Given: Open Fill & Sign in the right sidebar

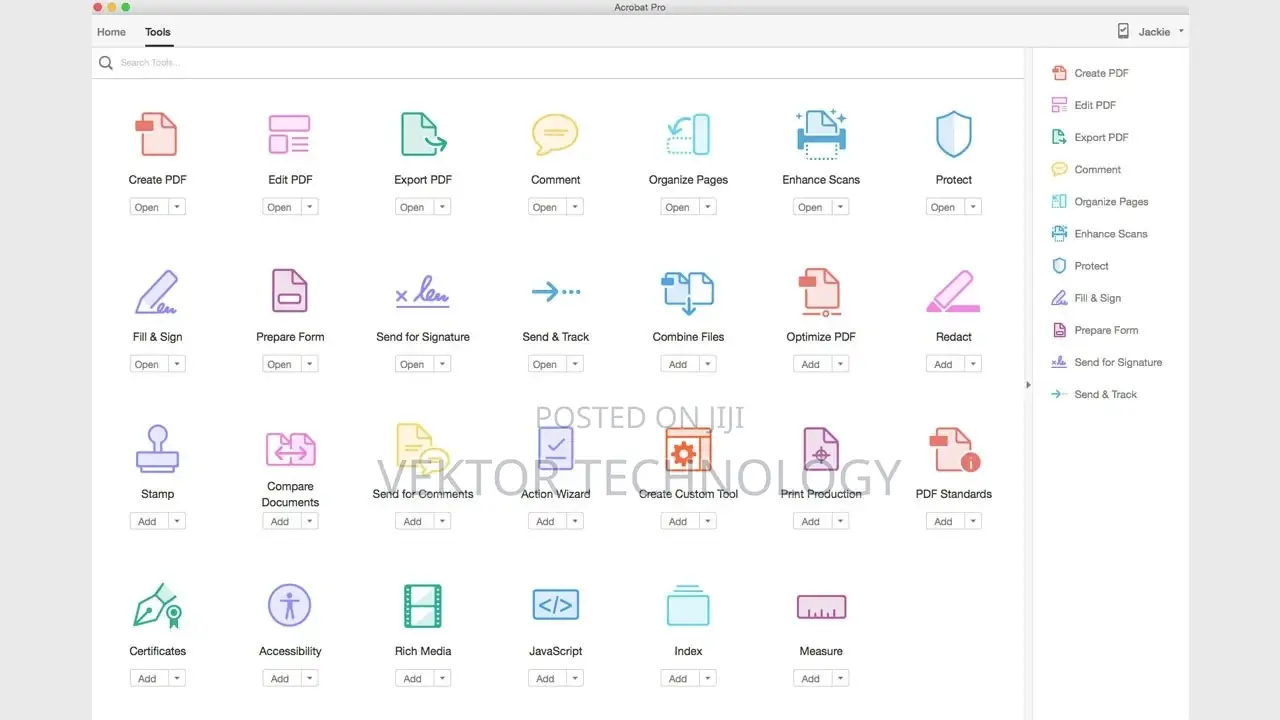Looking at the screenshot, I should click(x=1086, y=298).
